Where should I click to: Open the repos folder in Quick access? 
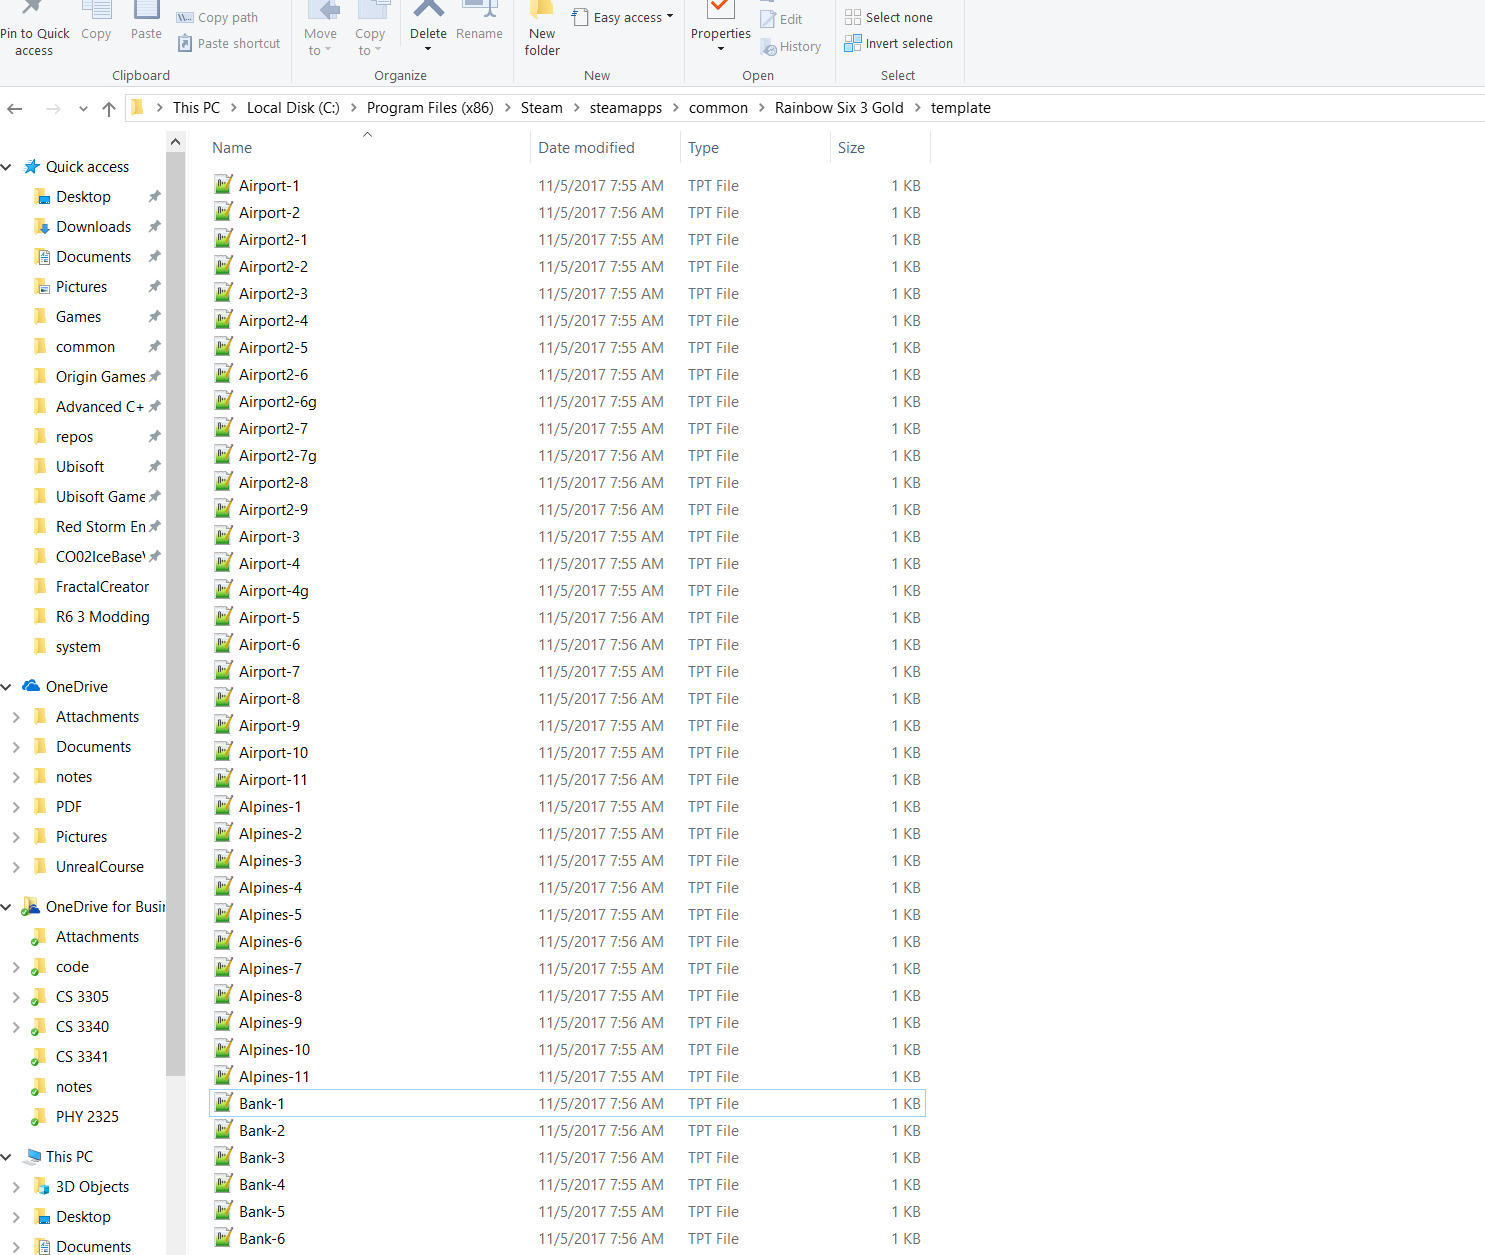click(74, 437)
